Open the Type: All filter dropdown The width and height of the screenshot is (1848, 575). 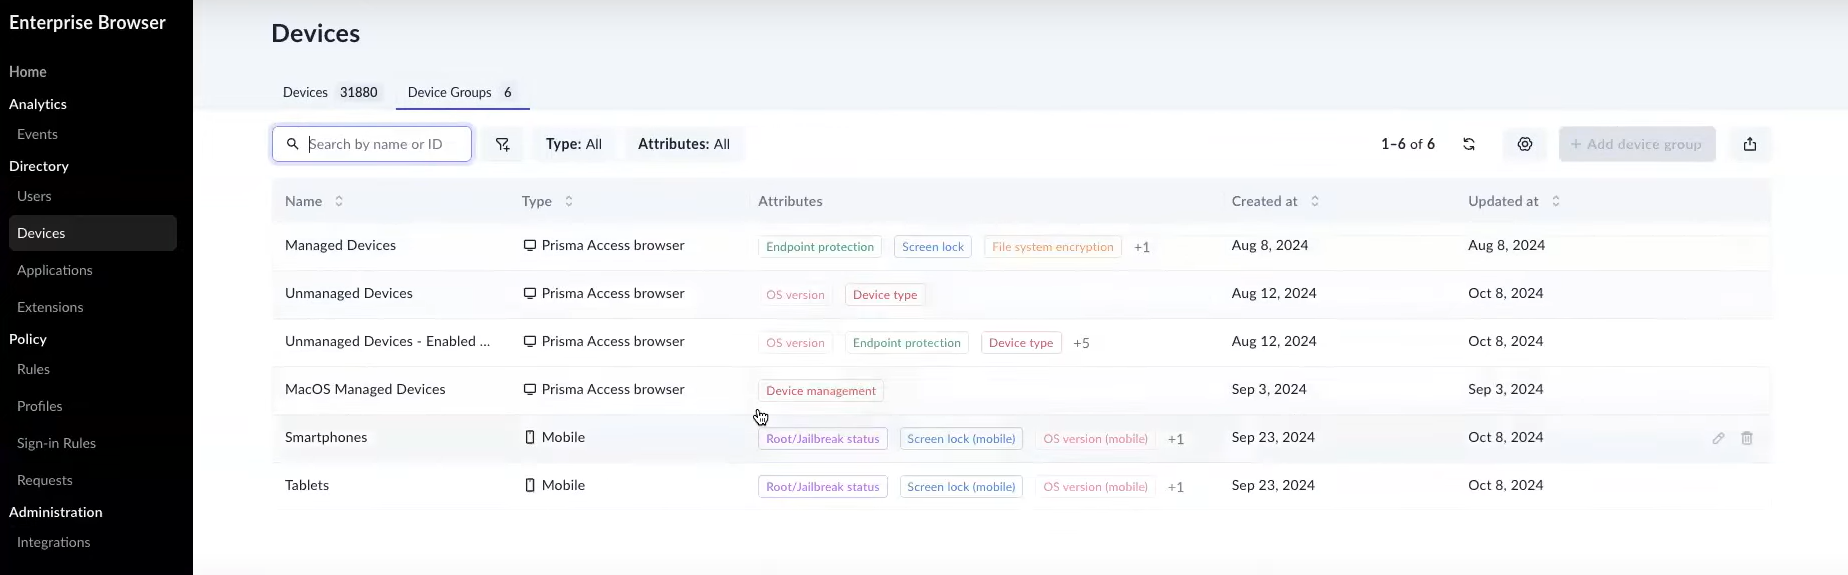(573, 144)
